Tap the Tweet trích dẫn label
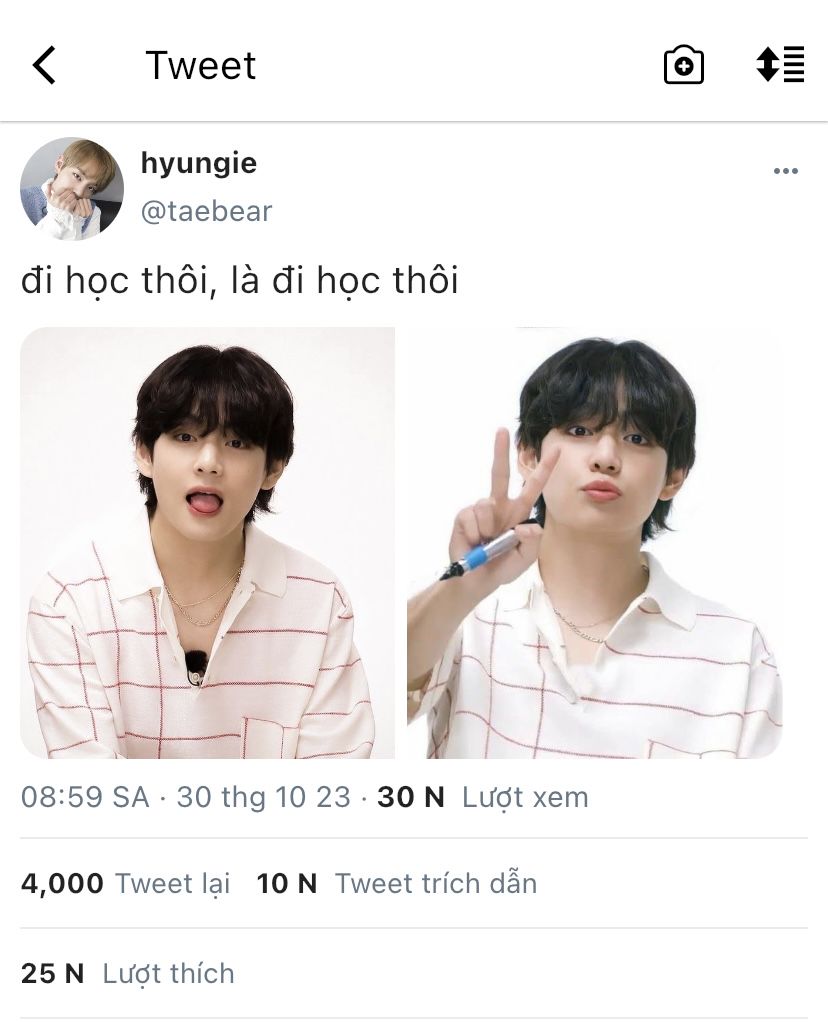This screenshot has width=828, height=1022. pyautogui.click(x=436, y=884)
